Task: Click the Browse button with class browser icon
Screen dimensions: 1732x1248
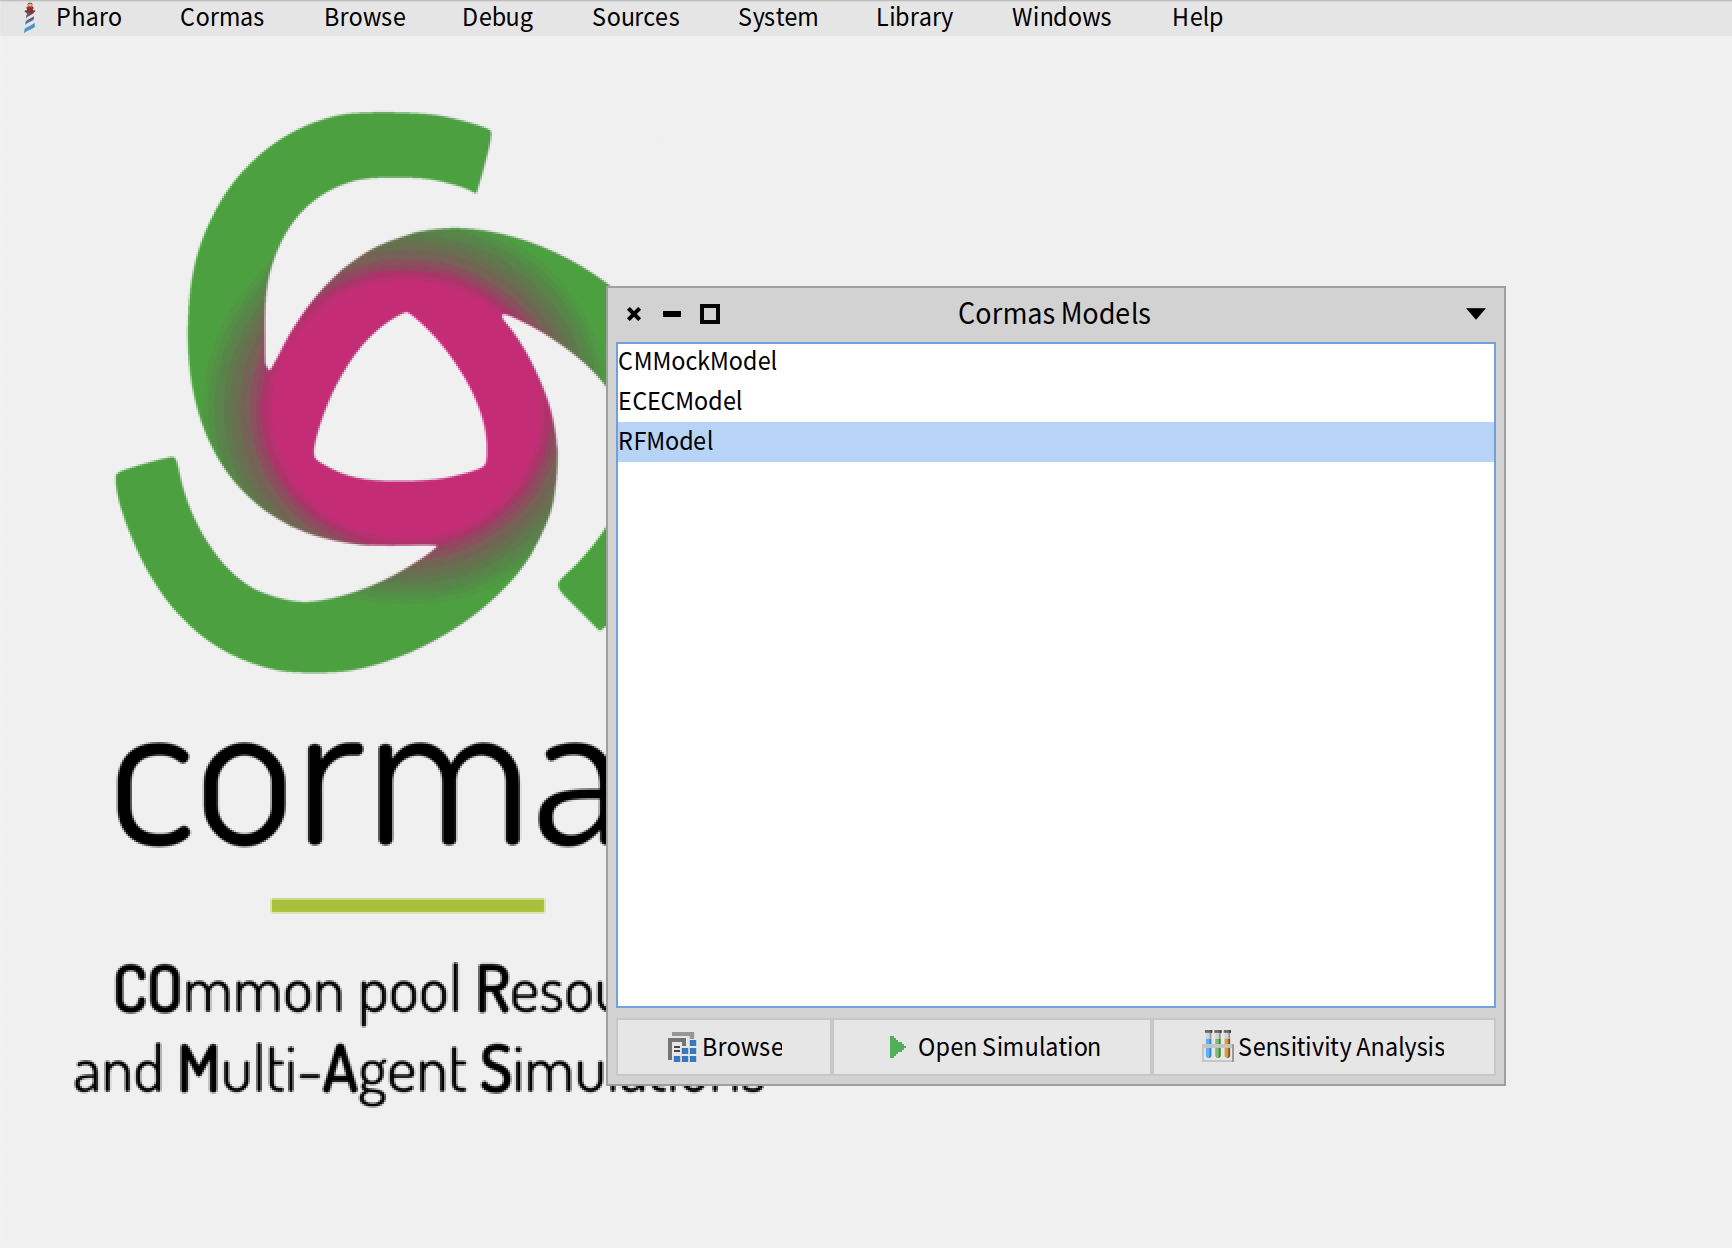Action: (x=725, y=1047)
